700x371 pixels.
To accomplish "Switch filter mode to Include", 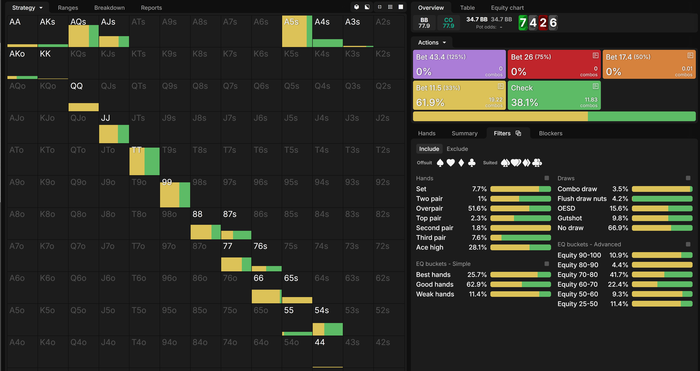I will pyautogui.click(x=429, y=149).
